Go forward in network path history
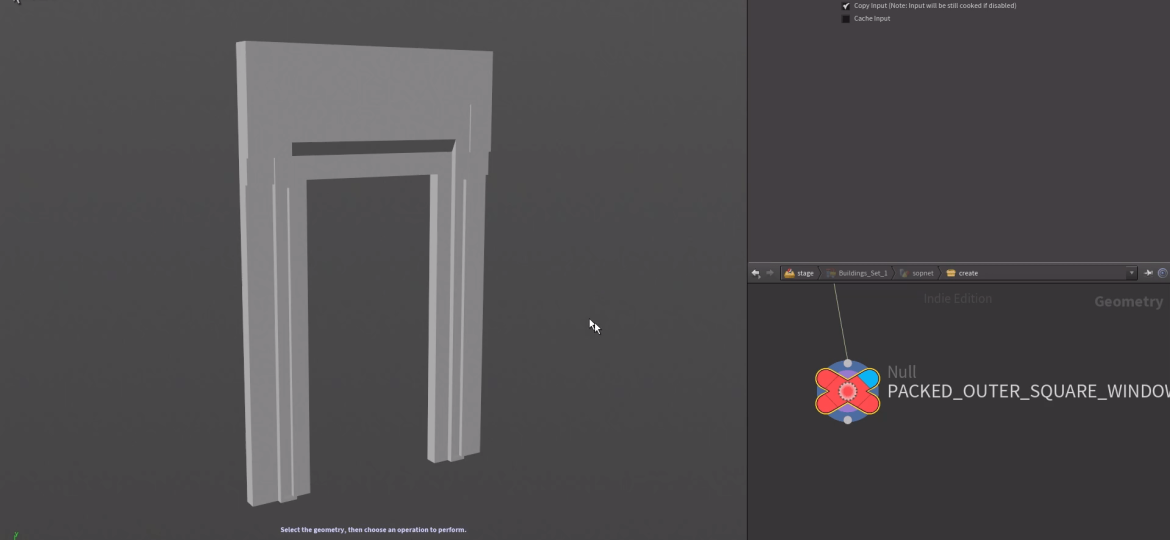This screenshot has height=540, width=1170. (769, 273)
